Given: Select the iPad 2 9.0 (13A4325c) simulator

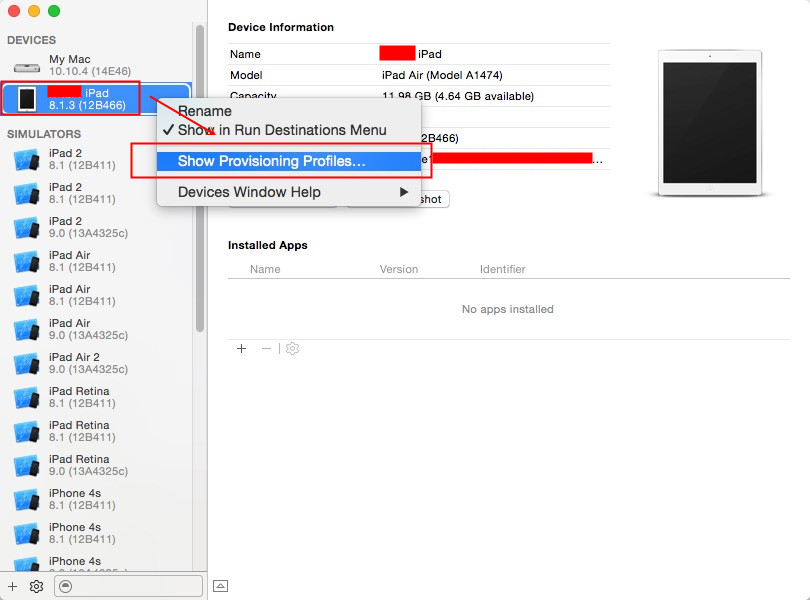Looking at the screenshot, I should tap(96, 227).
